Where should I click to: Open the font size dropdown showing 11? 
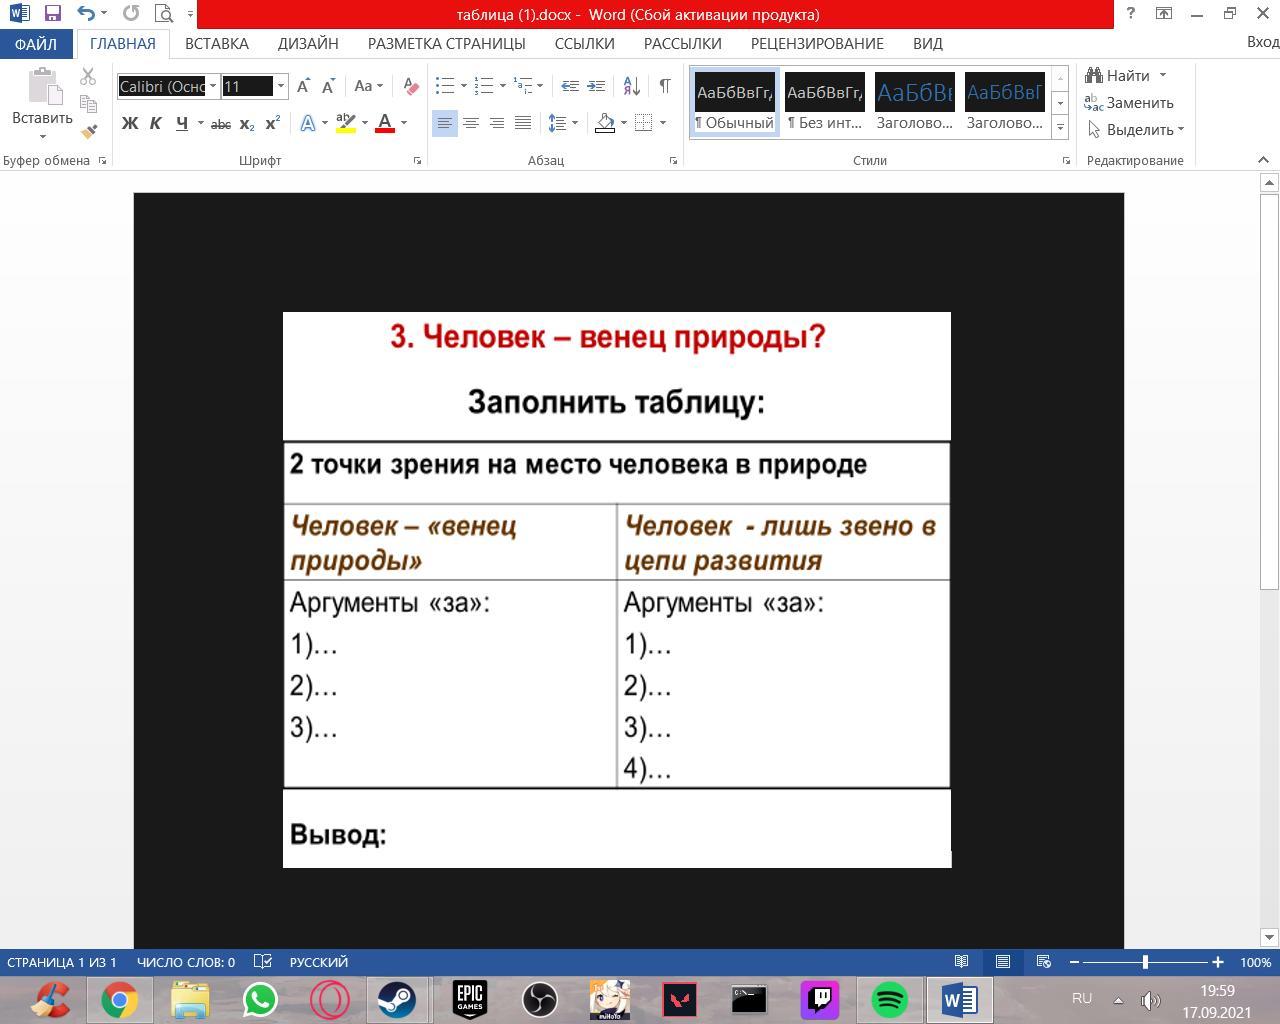point(280,86)
